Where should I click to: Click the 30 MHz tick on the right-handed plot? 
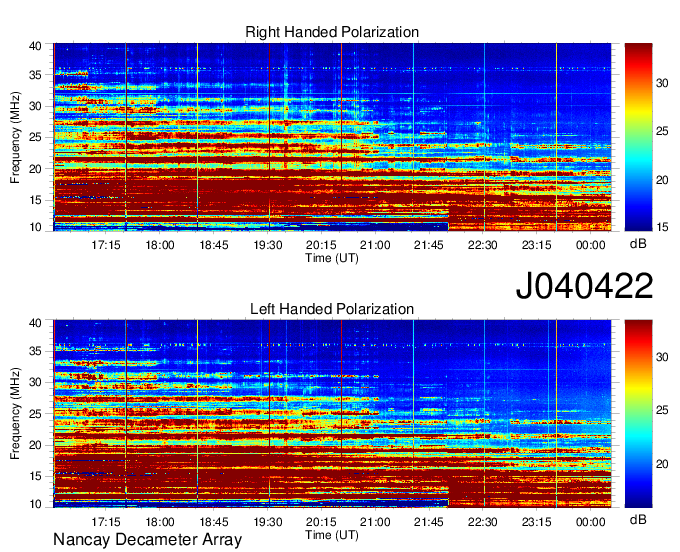point(35,106)
